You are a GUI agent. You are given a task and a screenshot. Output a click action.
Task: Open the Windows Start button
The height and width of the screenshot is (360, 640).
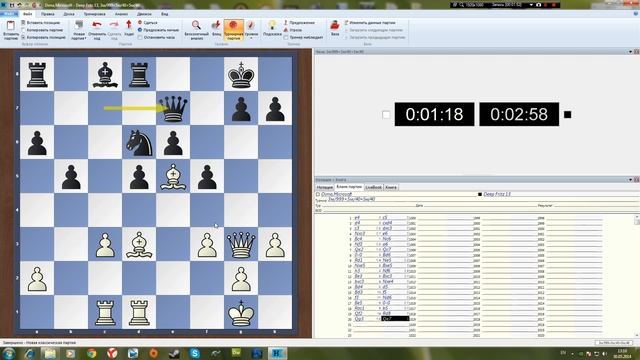tap(9, 353)
